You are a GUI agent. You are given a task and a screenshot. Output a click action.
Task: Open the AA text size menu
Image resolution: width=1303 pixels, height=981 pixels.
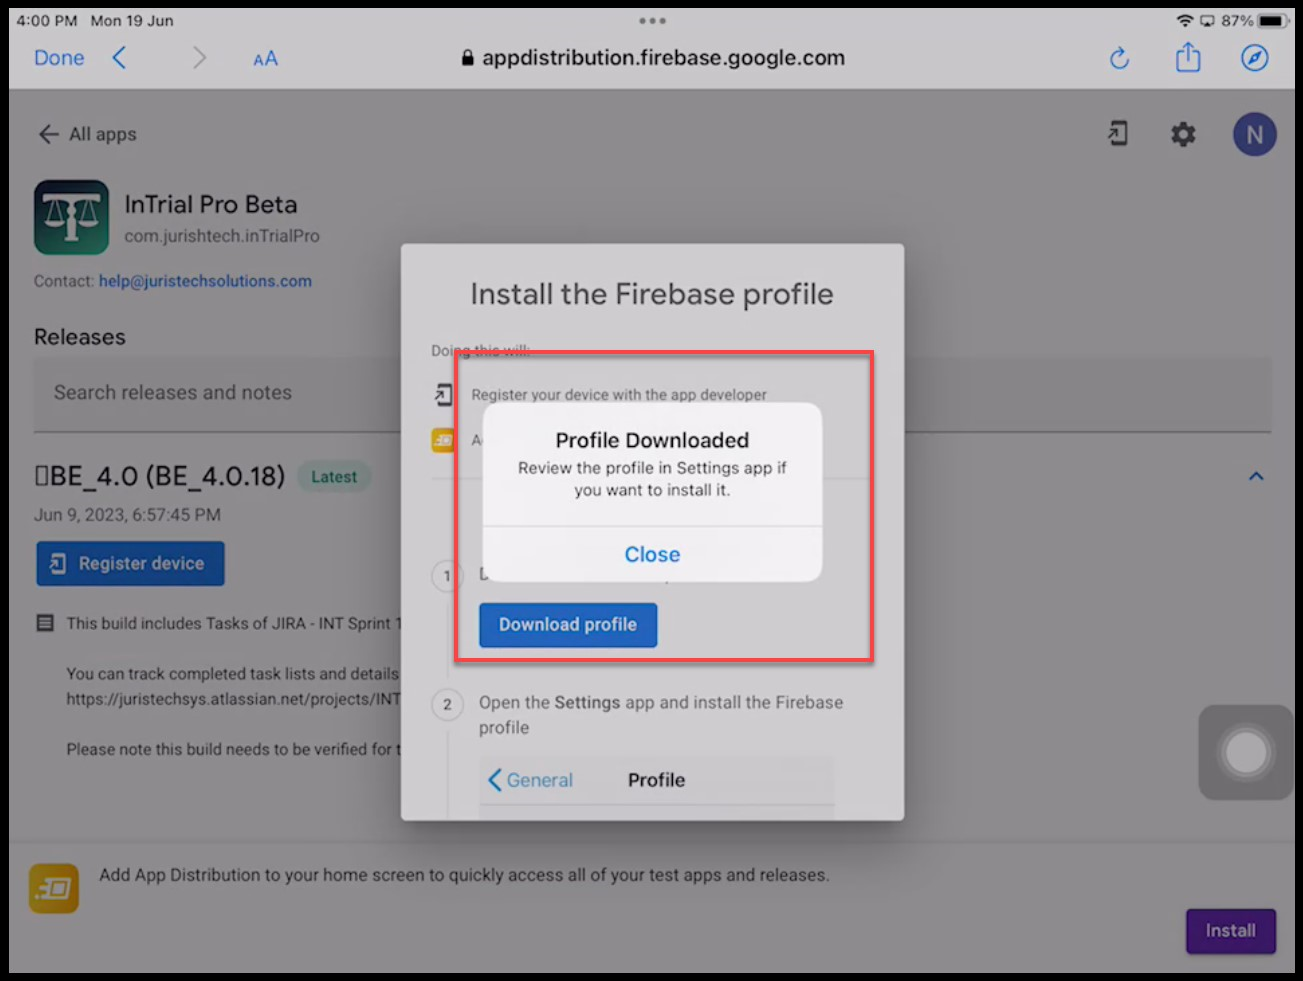point(265,59)
